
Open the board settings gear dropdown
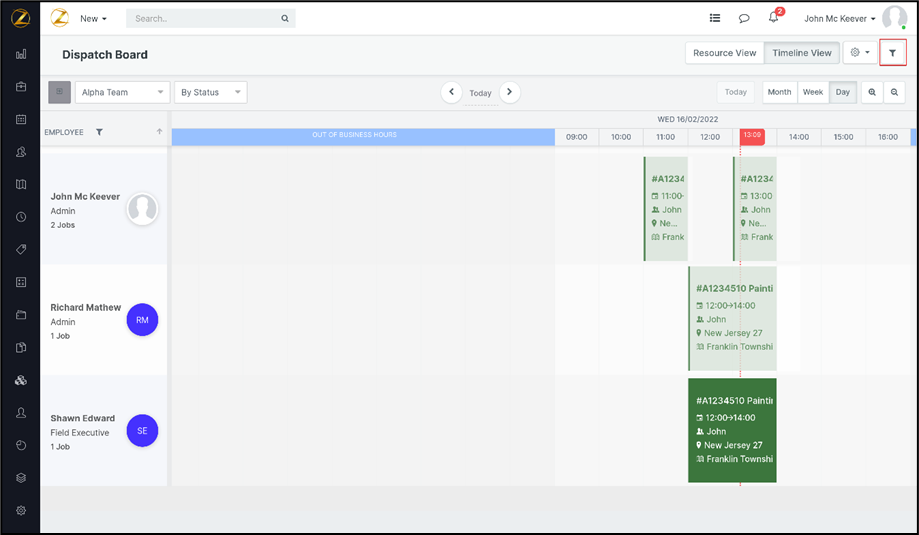coord(860,53)
